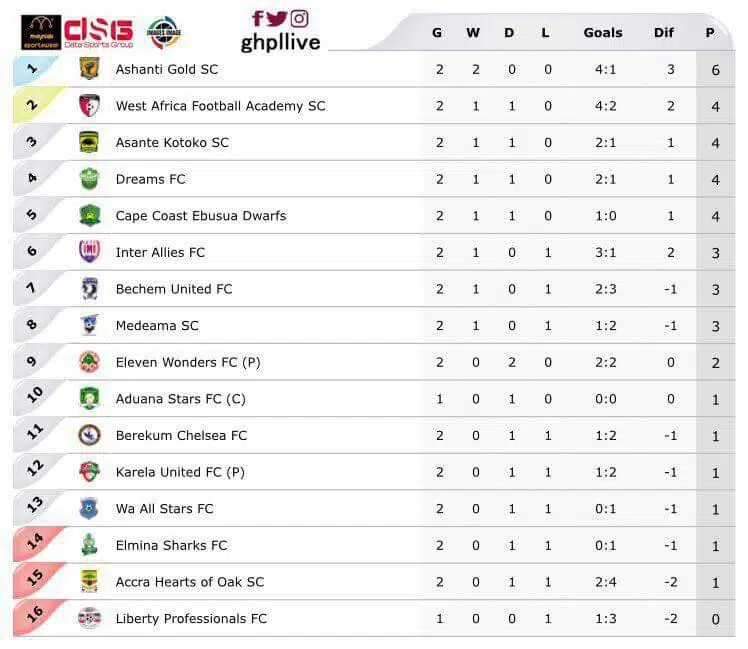
Task: Click the DSG Data Sports Group logo
Action: pos(98,32)
